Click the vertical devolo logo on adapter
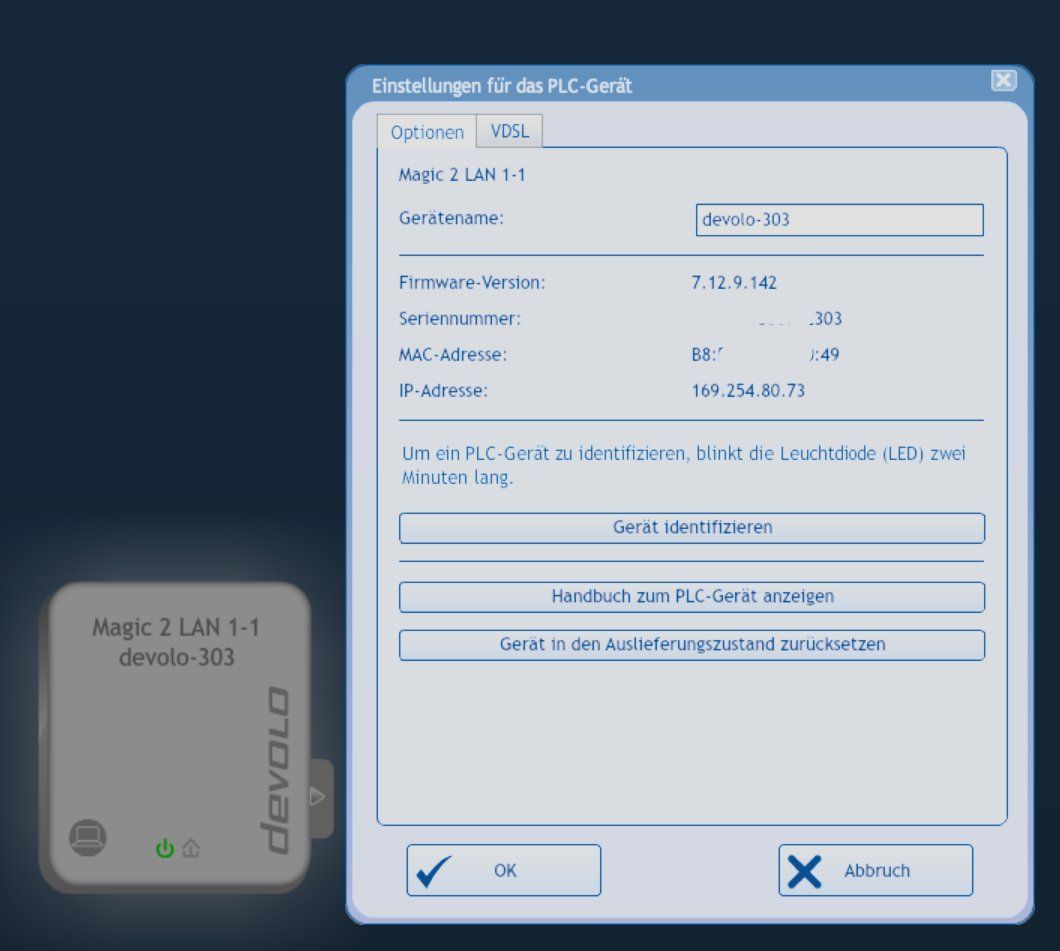Viewport: 1060px width, 951px height. tap(275, 771)
